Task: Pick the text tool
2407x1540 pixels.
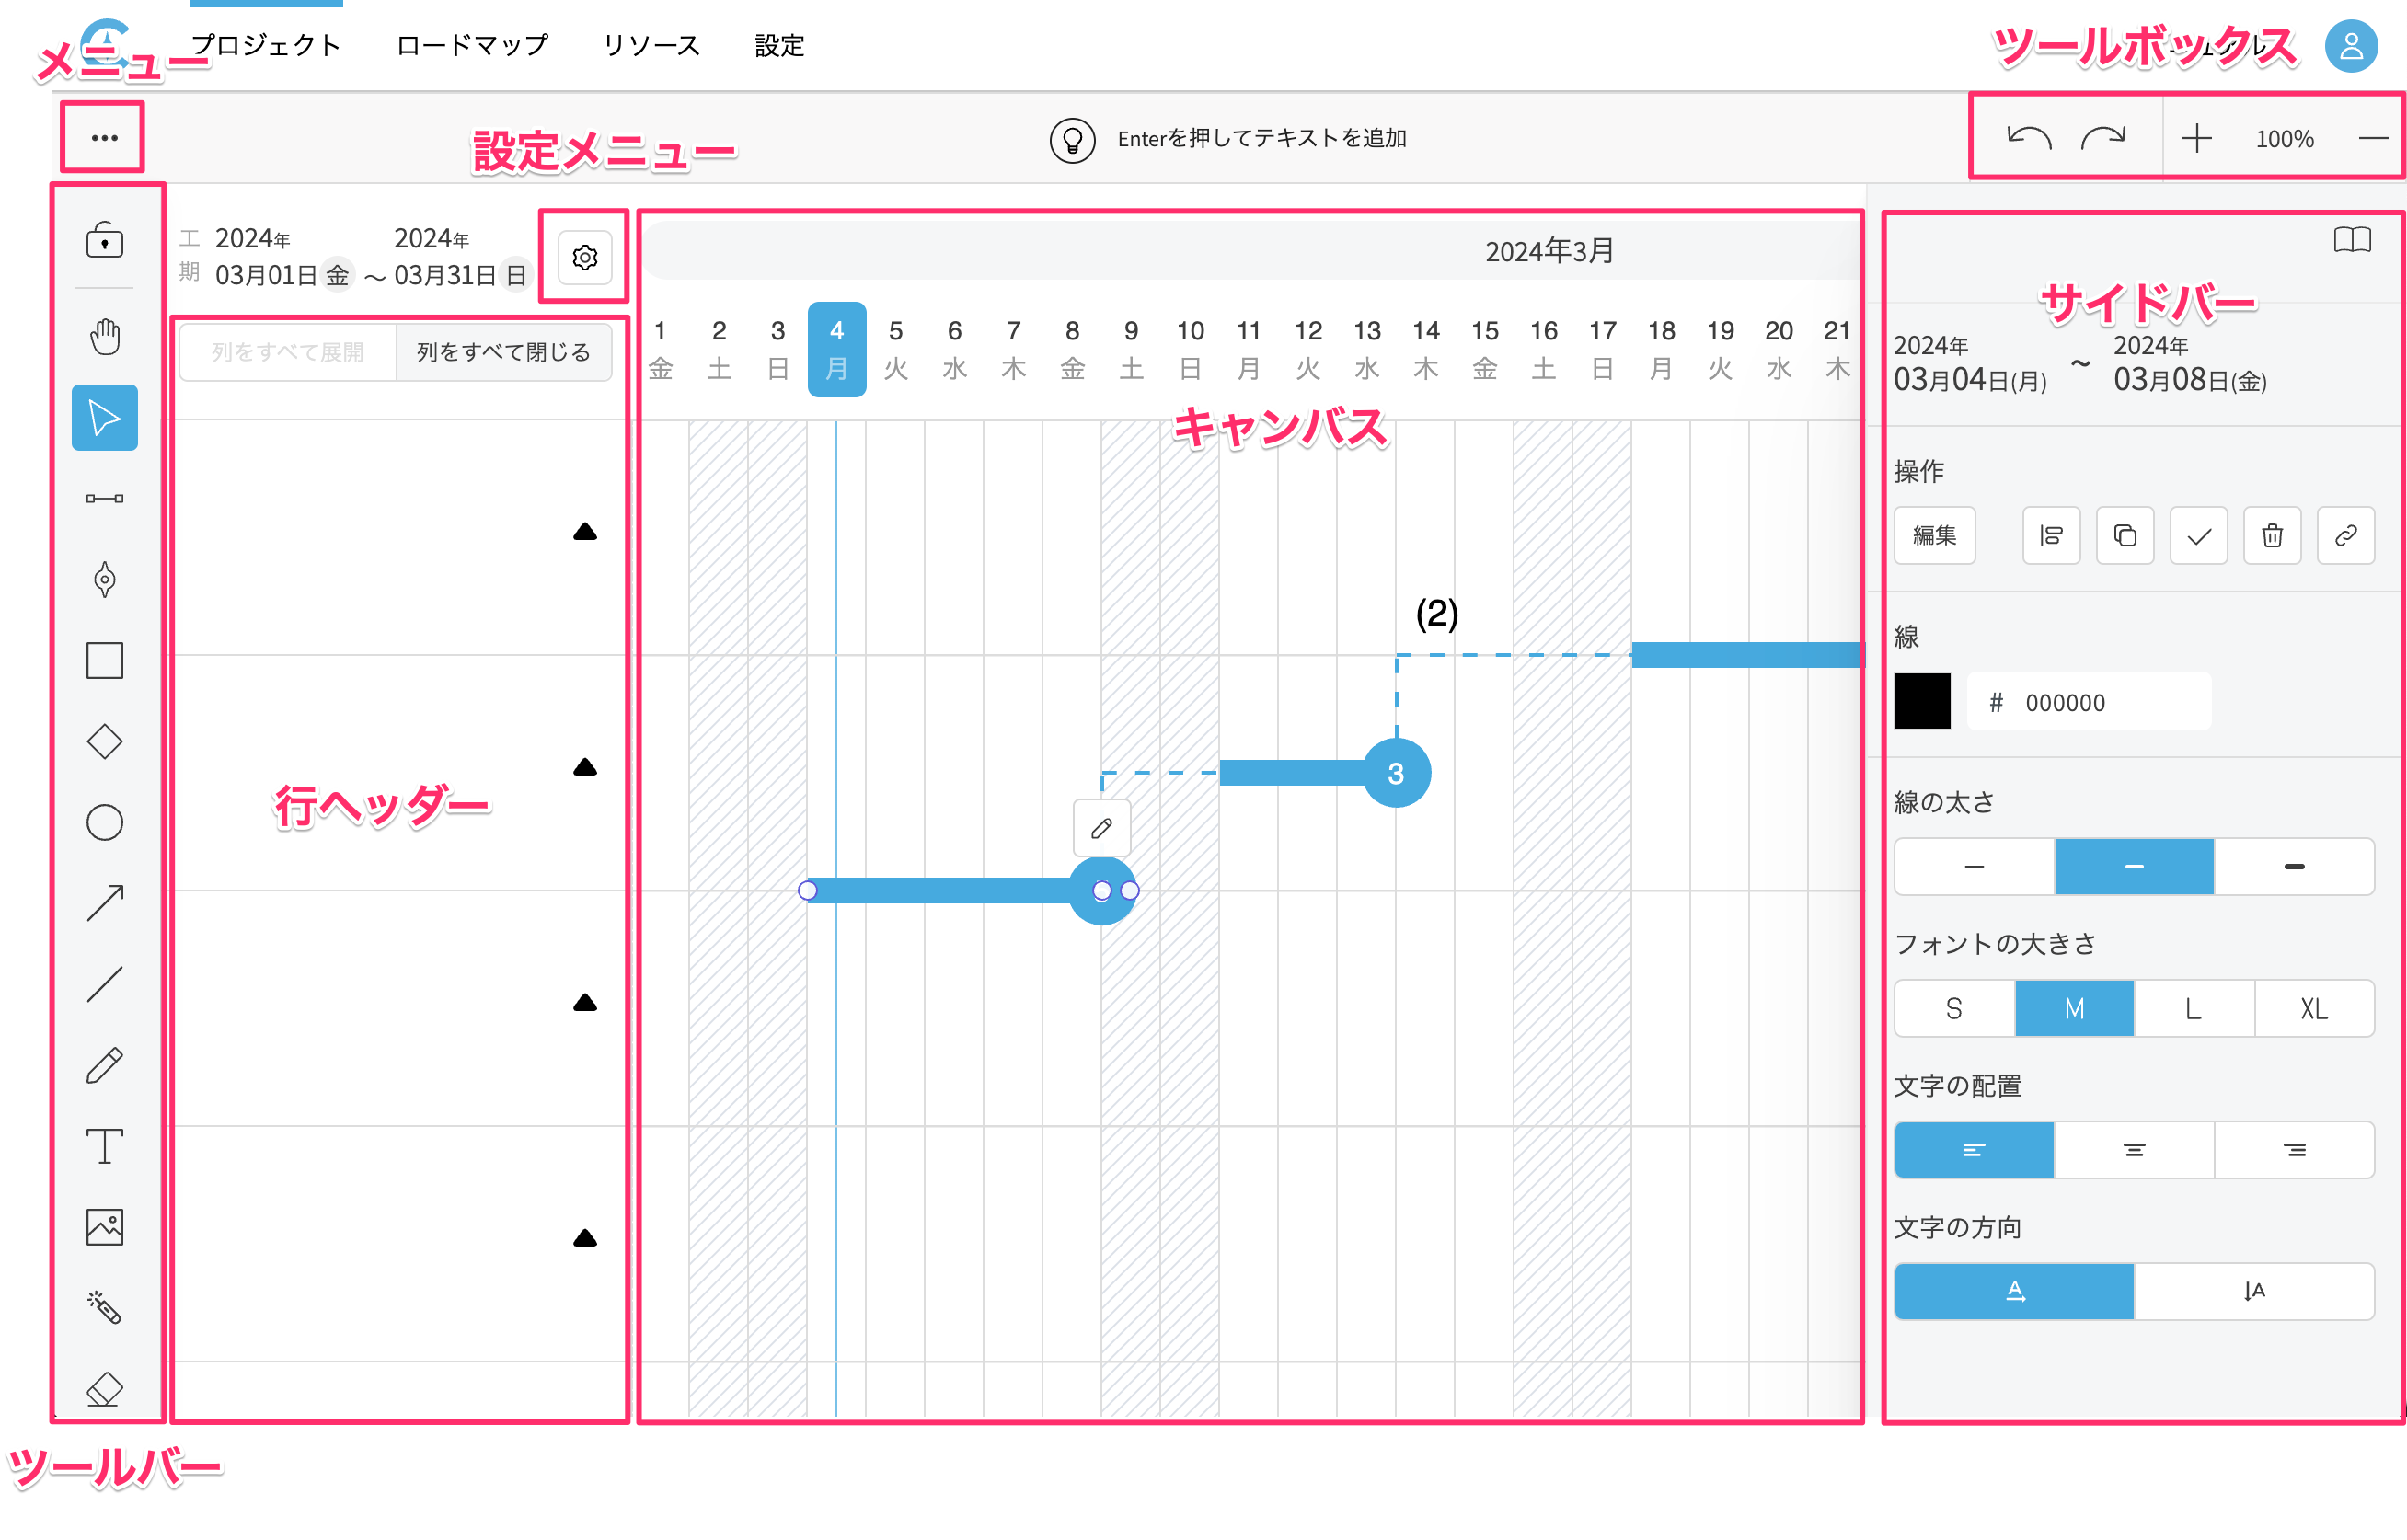Action: point(104,1146)
